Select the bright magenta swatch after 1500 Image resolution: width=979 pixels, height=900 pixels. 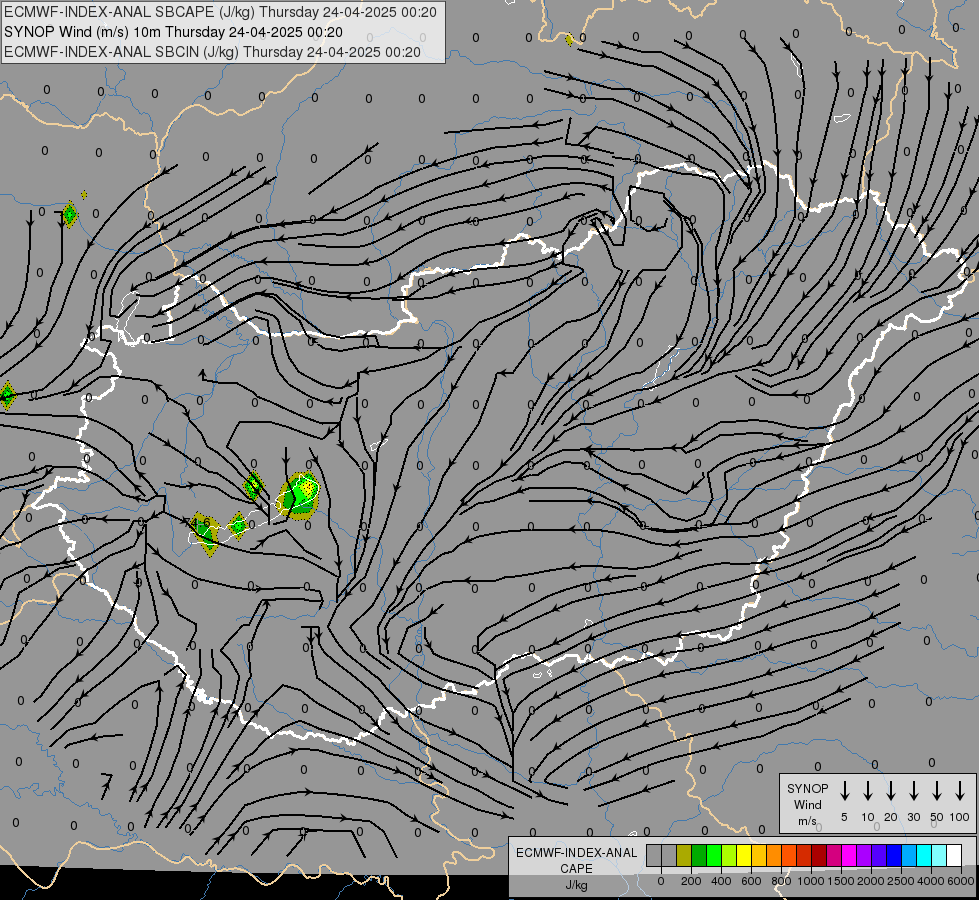(849, 856)
